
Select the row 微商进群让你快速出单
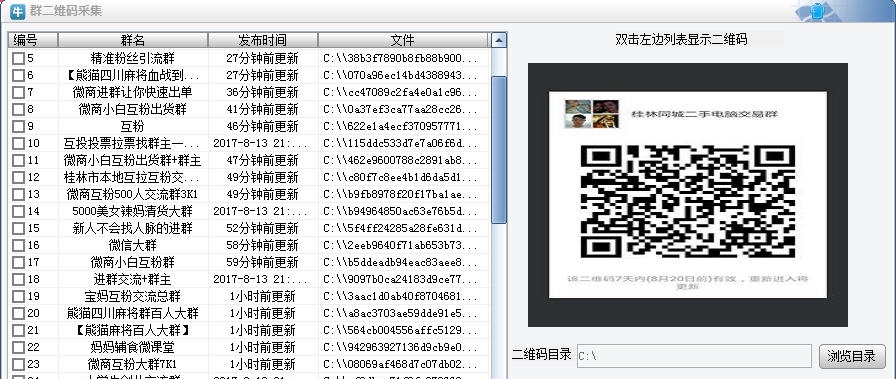coord(250,93)
